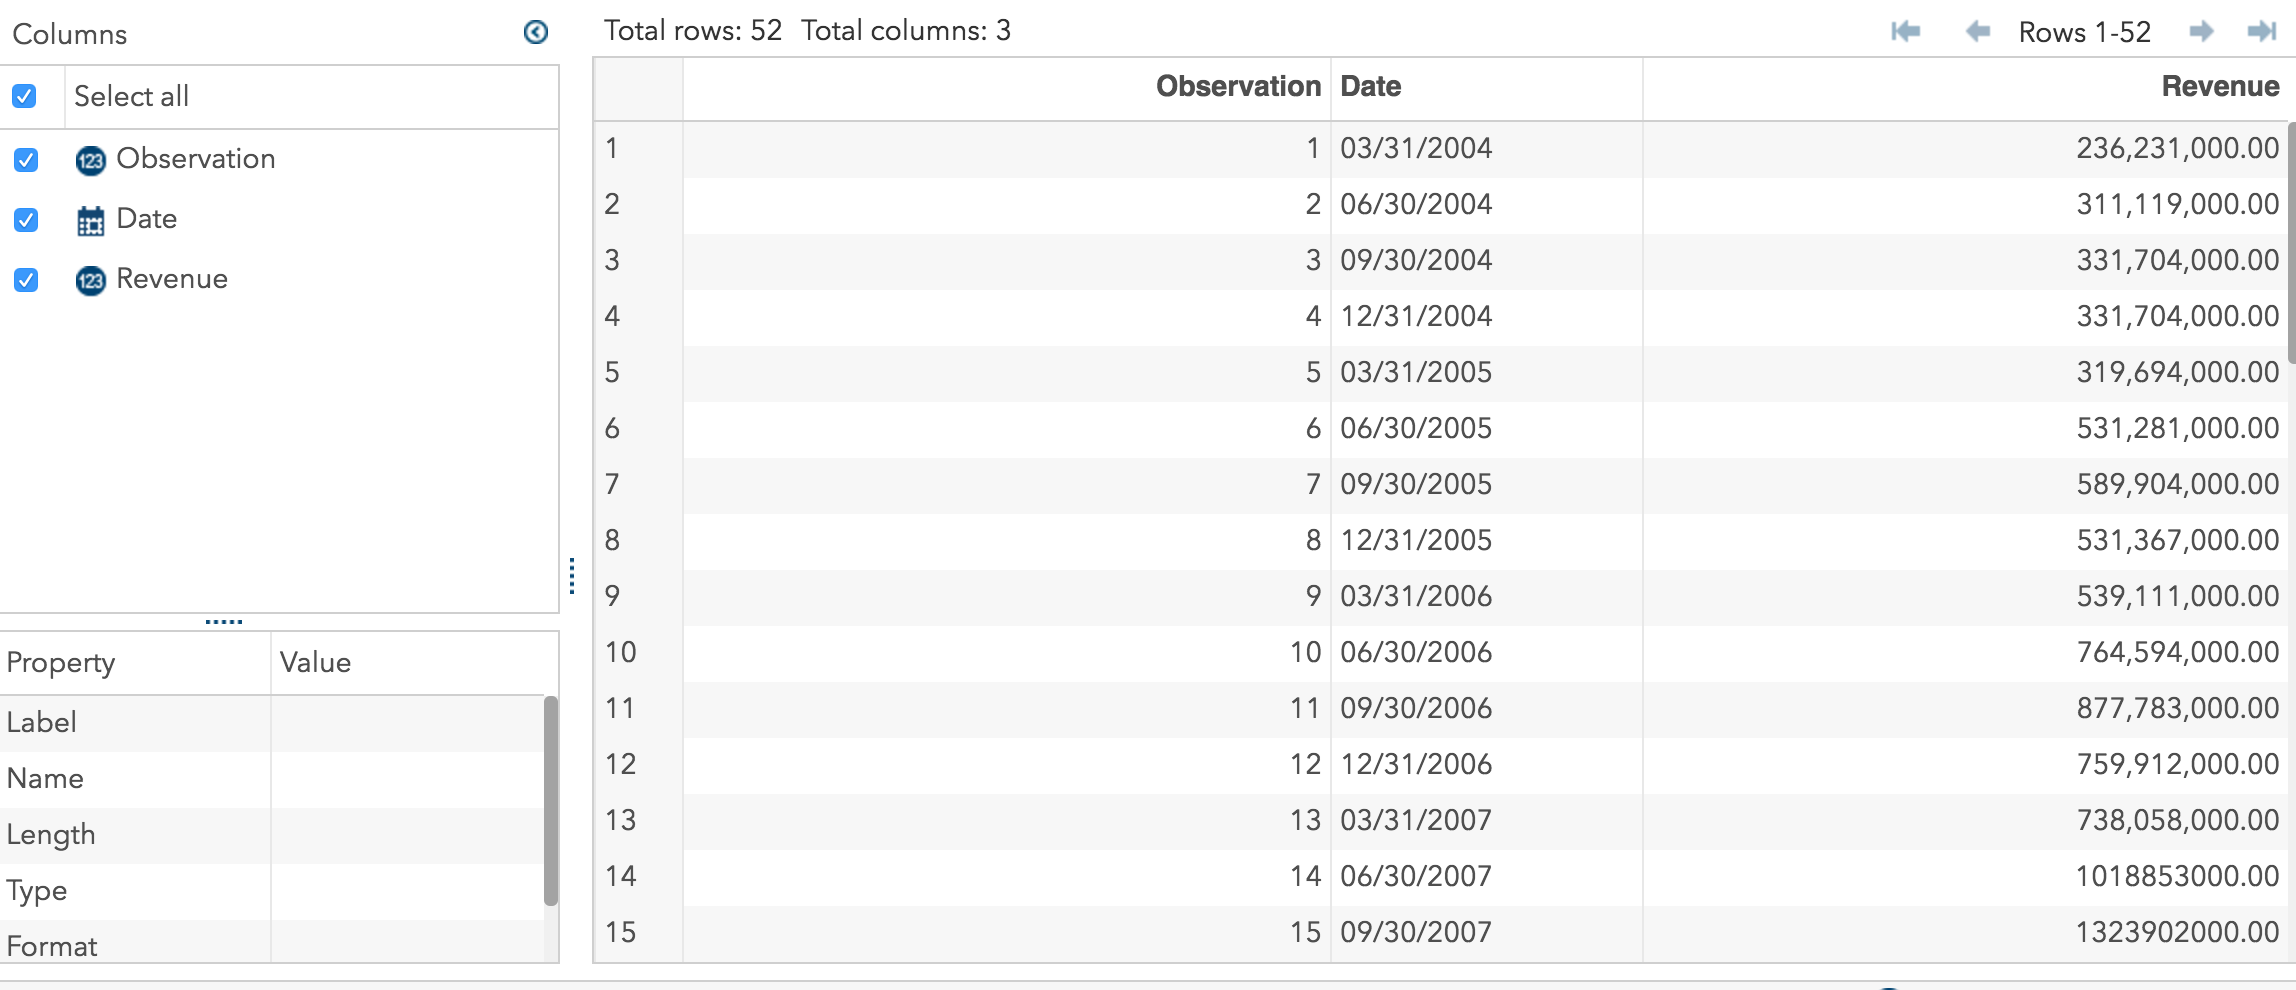Uncheck the Revenue column checkbox
Screen dimensions: 2296x990
(25, 280)
